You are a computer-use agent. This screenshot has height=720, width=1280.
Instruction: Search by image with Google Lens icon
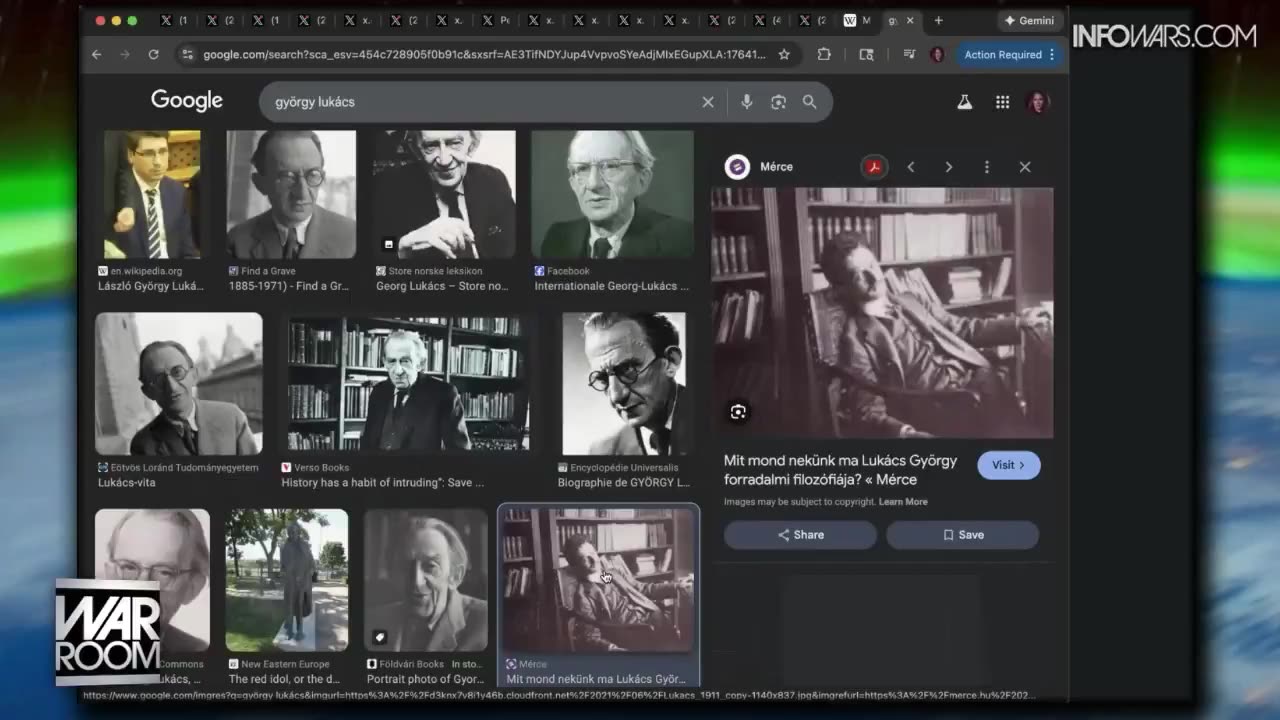(778, 102)
